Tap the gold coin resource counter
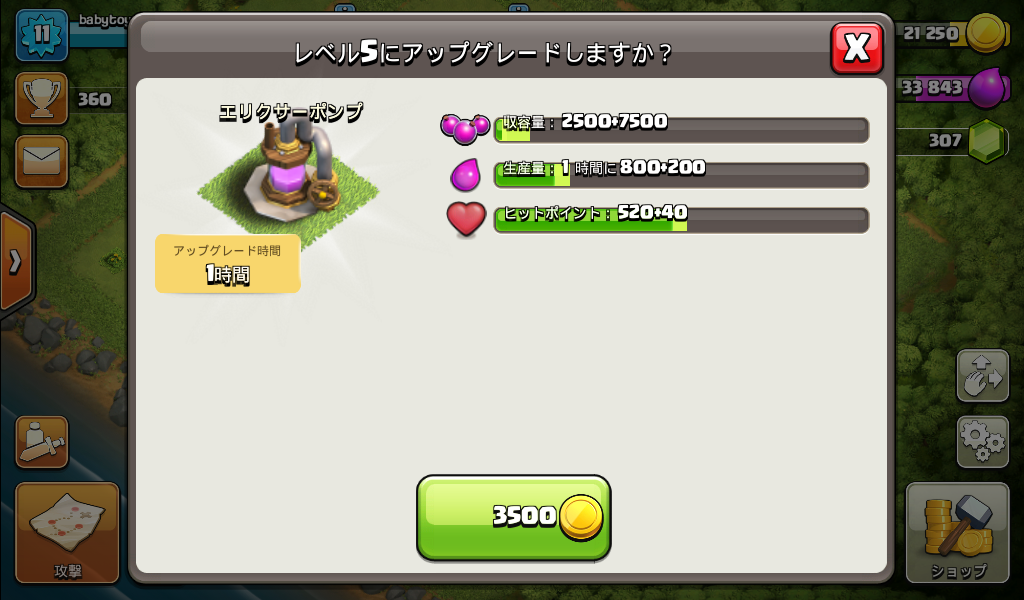This screenshot has height=600, width=1024. (953, 33)
